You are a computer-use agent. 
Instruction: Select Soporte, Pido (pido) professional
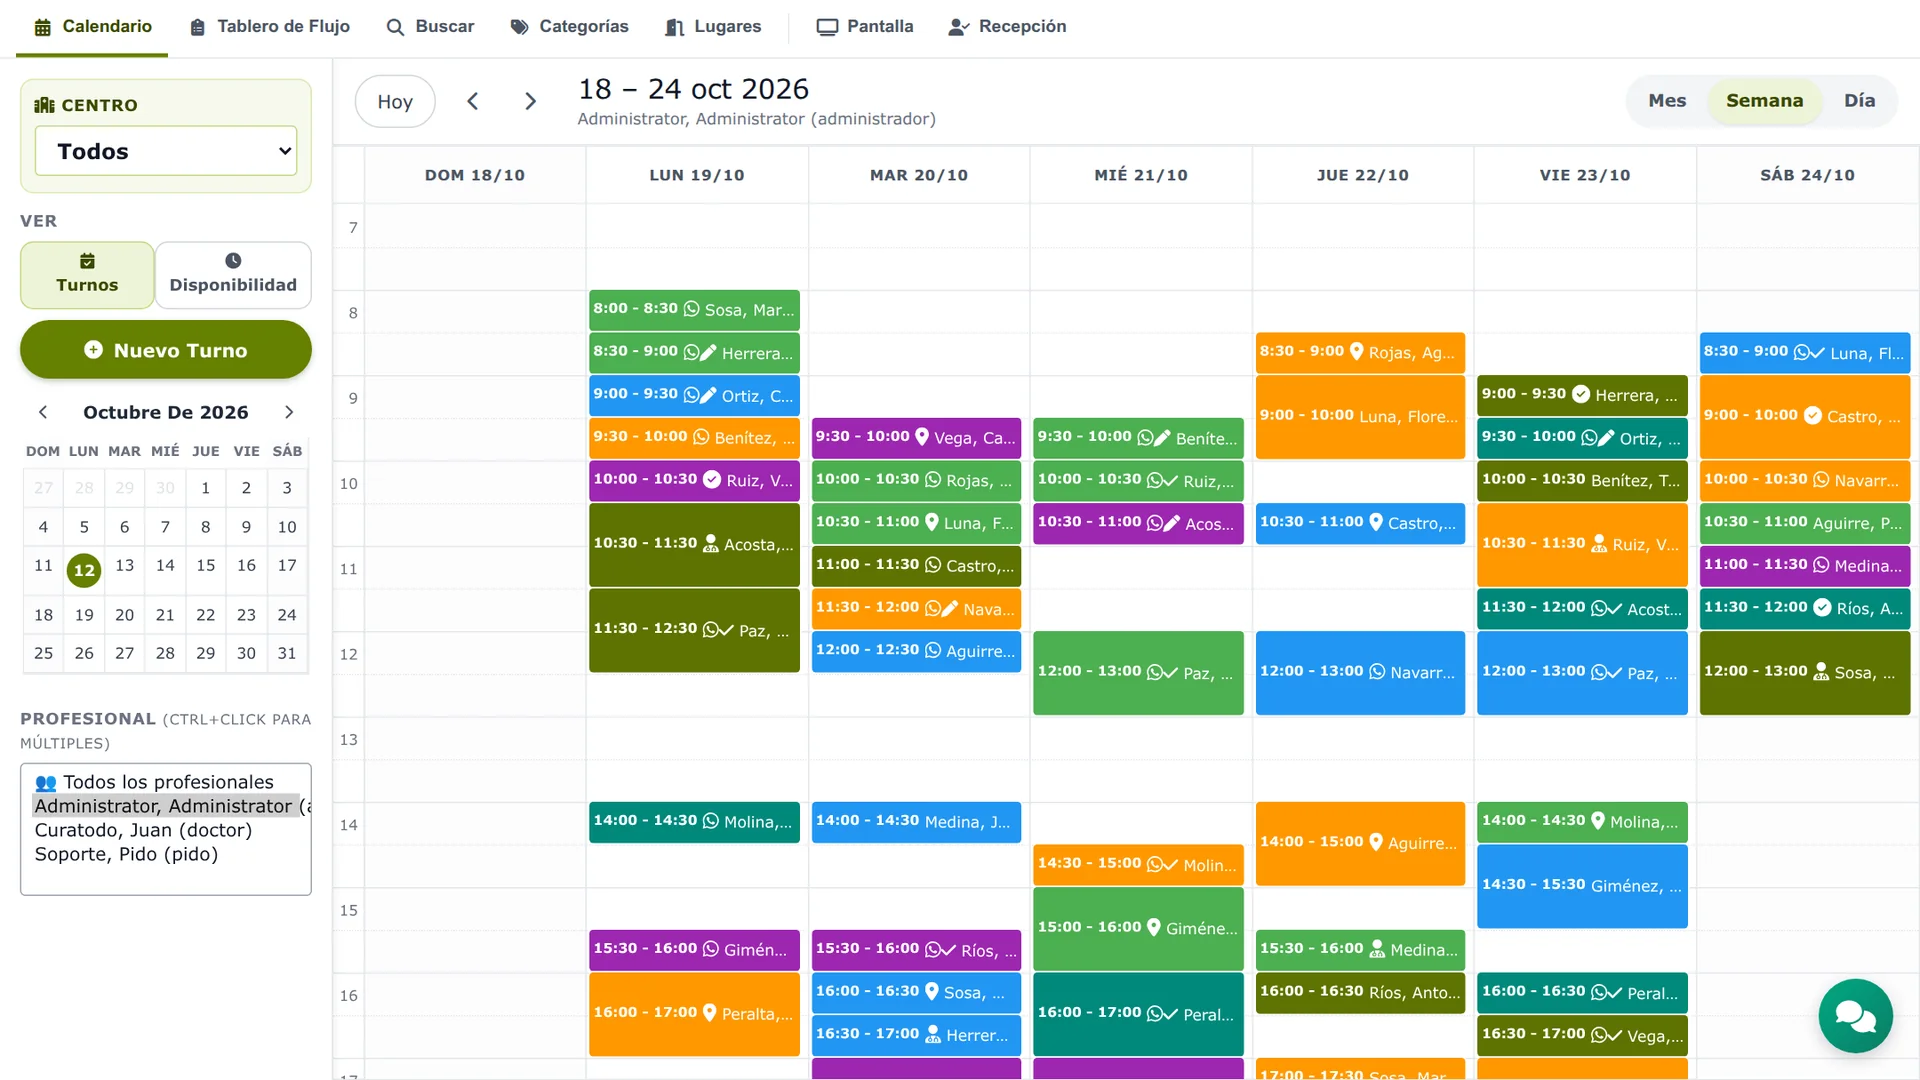pos(126,854)
